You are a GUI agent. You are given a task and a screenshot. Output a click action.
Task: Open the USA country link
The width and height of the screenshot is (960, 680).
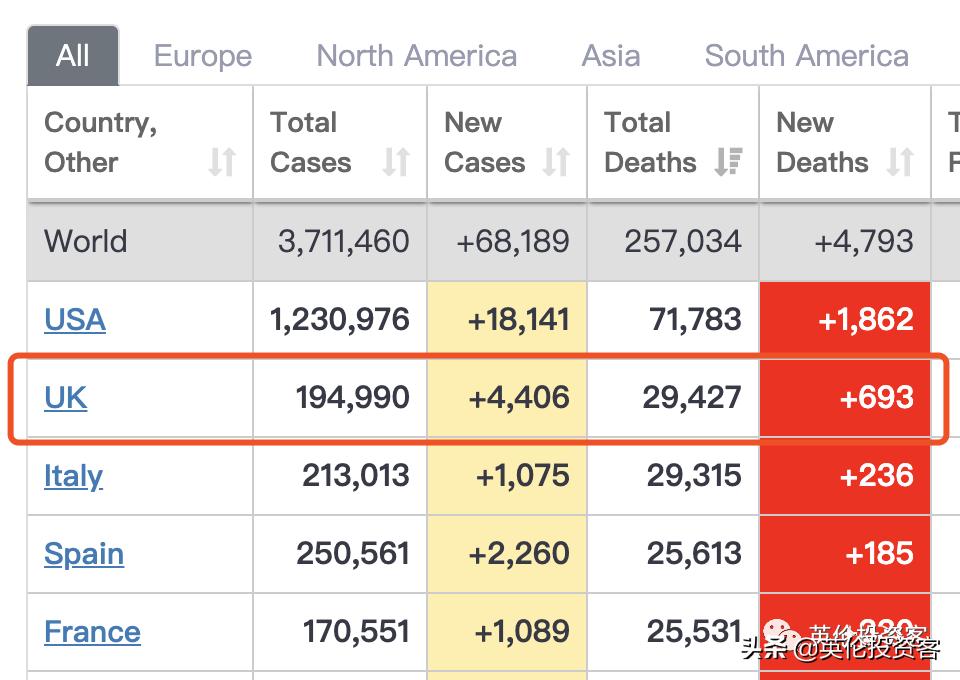coord(75,320)
